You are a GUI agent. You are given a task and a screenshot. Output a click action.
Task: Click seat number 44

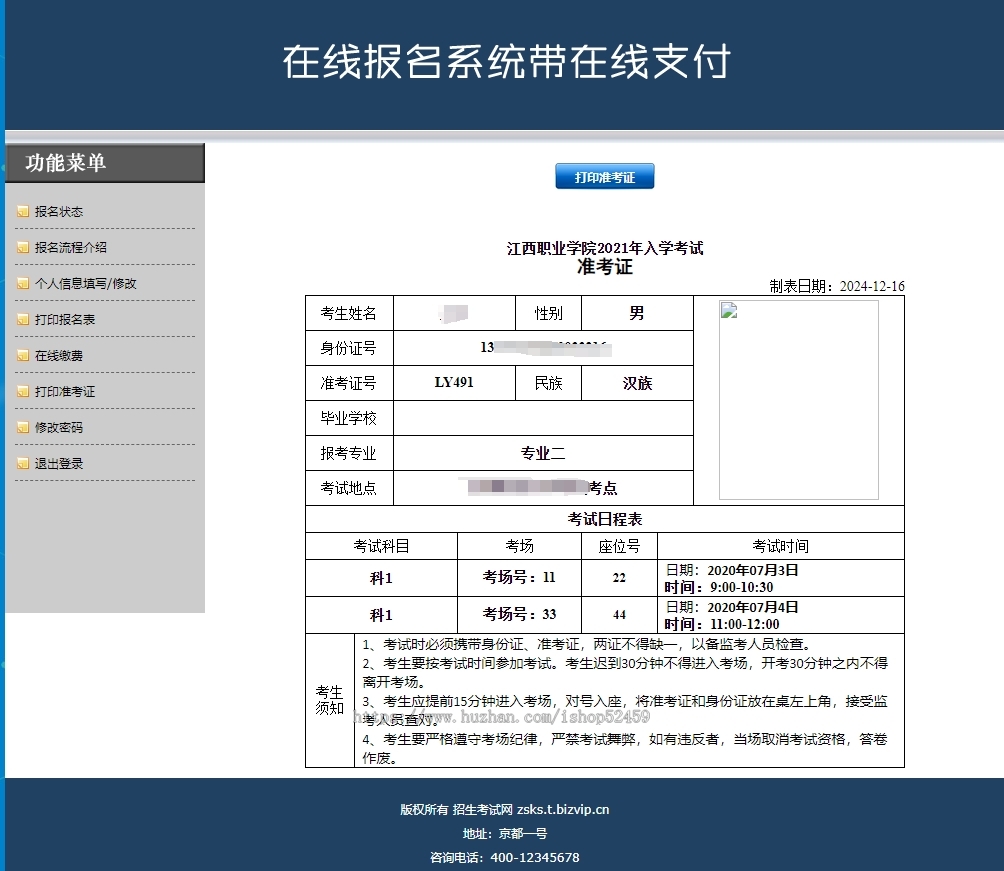click(x=619, y=615)
